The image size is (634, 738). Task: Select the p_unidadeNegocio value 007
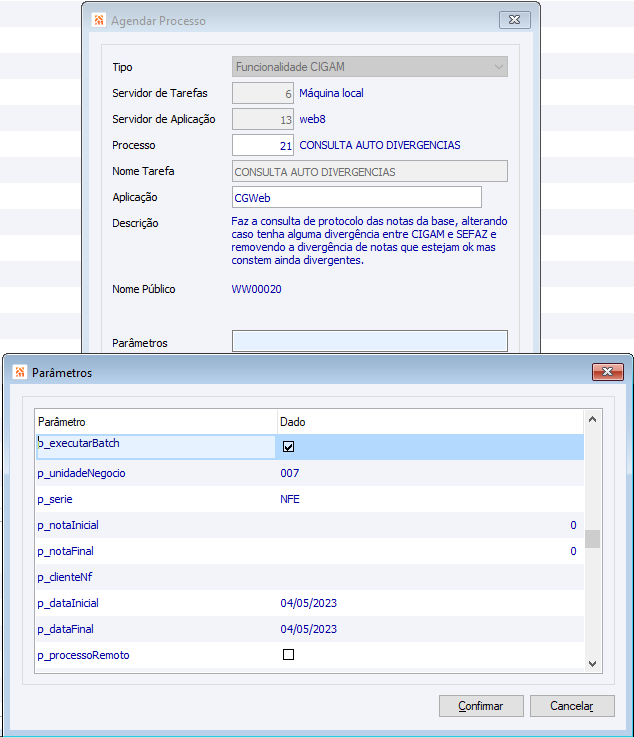pos(289,473)
